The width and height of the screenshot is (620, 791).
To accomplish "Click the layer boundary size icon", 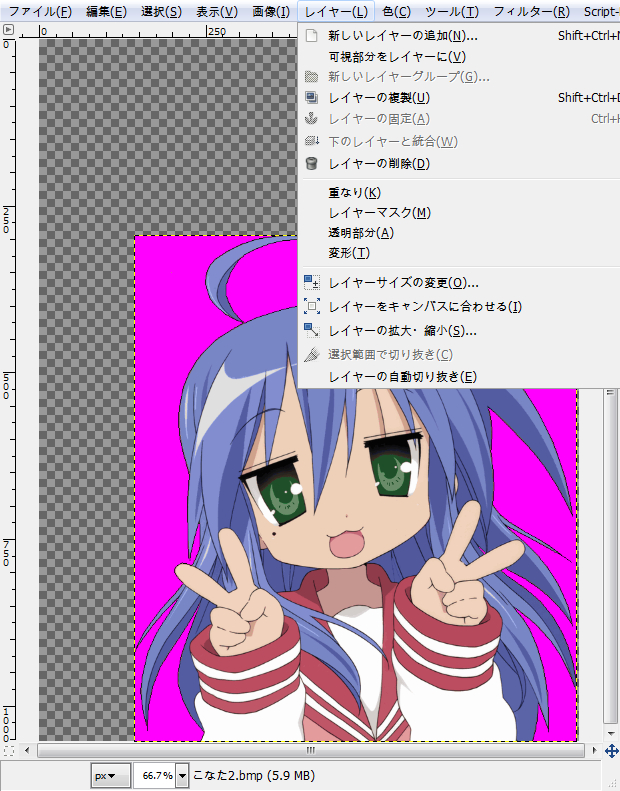I will pyautogui.click(x=312, y=282).
